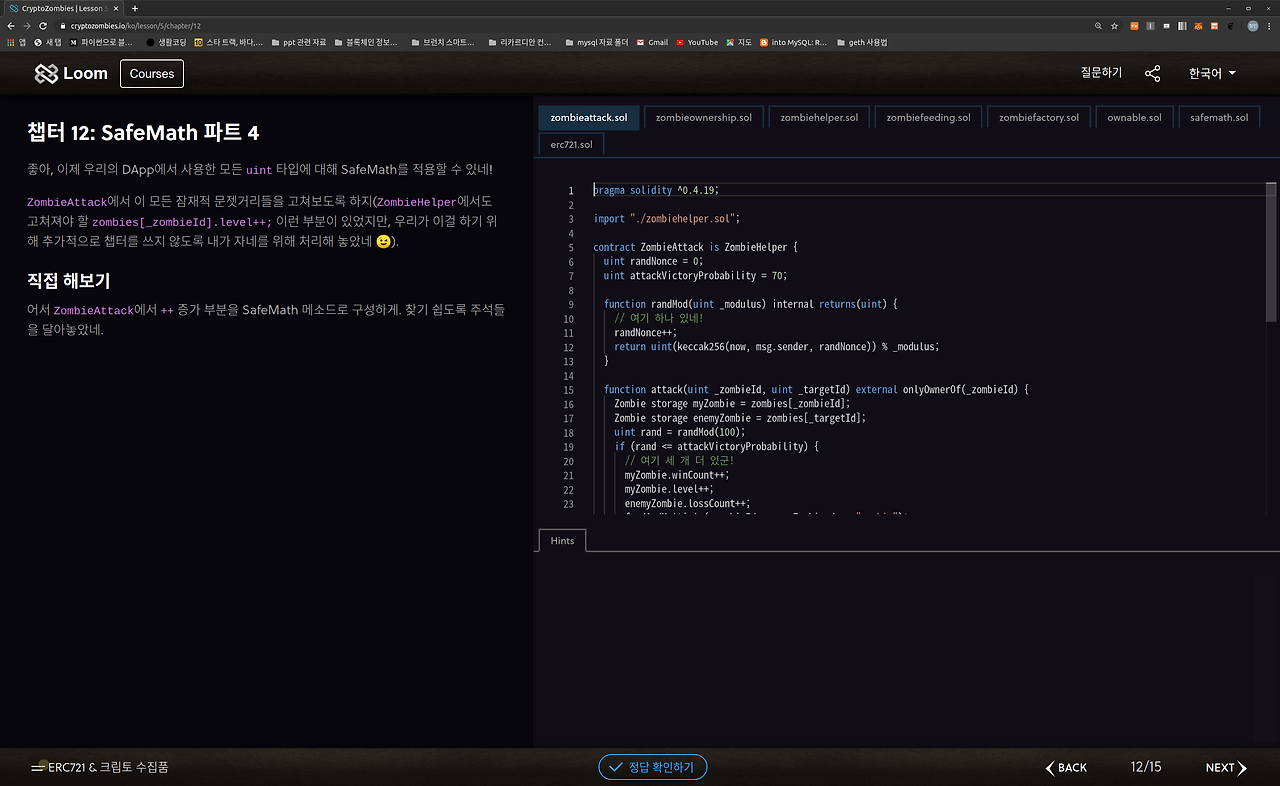Open the 한국어 language dropdown
1280x786 pixels.
click(1212, 73)
